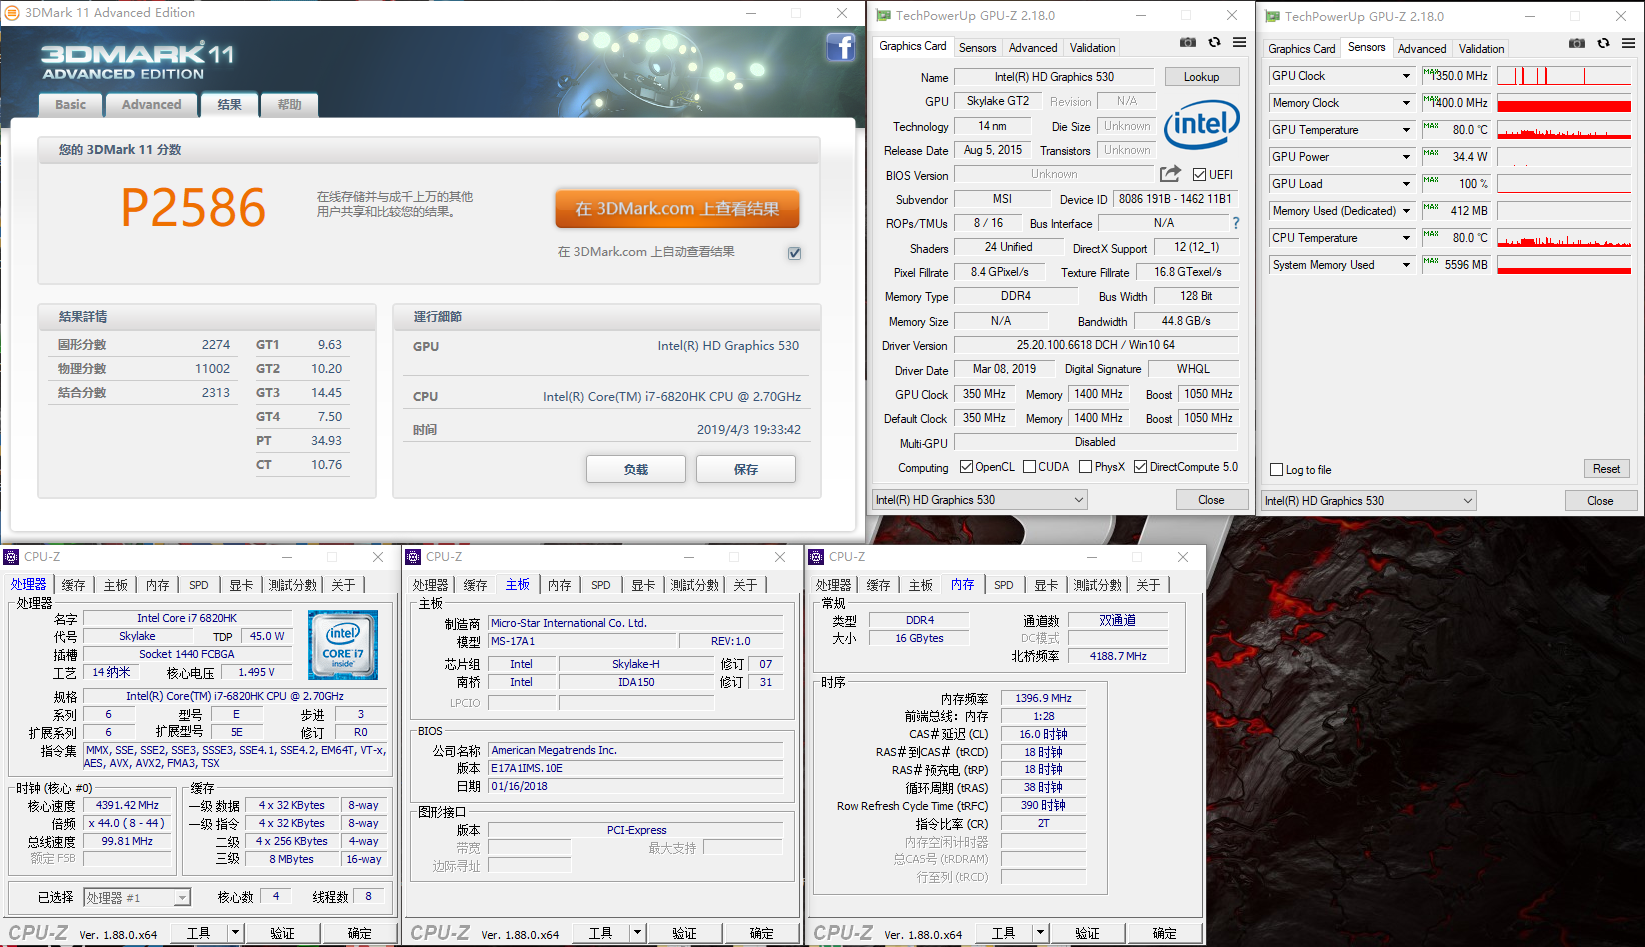Open the 帮助 tab in 3DMark 11
Screen dimensions: 1645x947
[289, 104]
